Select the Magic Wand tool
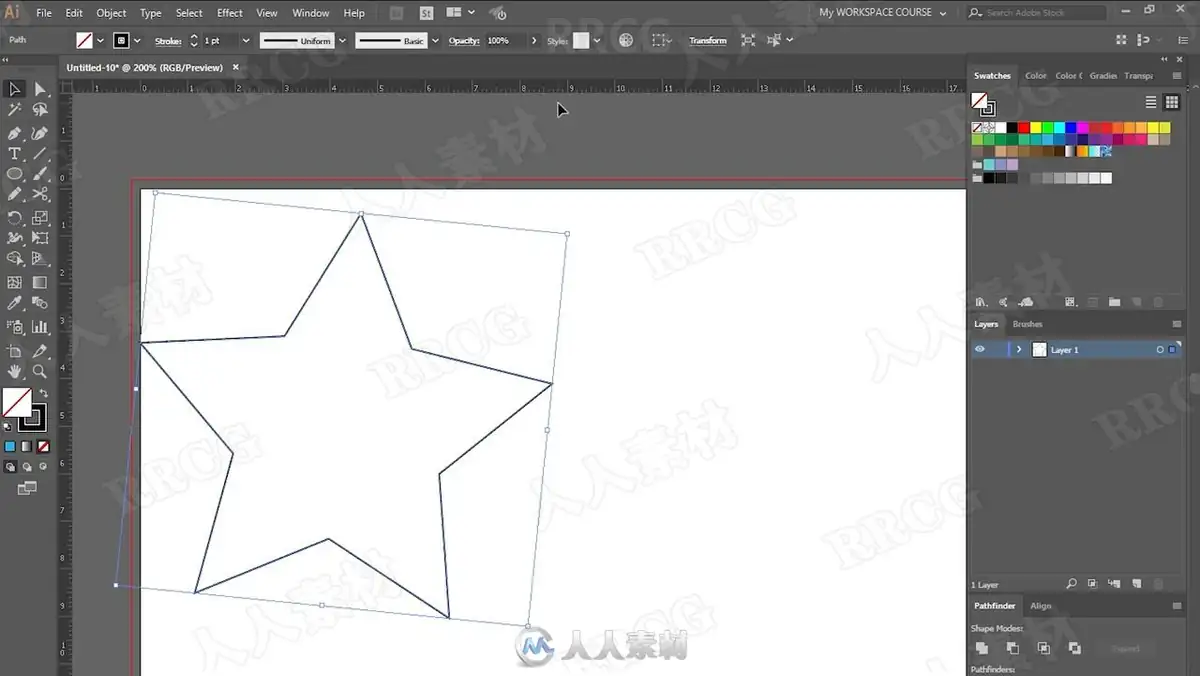Image resolution: width=1200 pixels, height=676 pixels. [15, 111]
